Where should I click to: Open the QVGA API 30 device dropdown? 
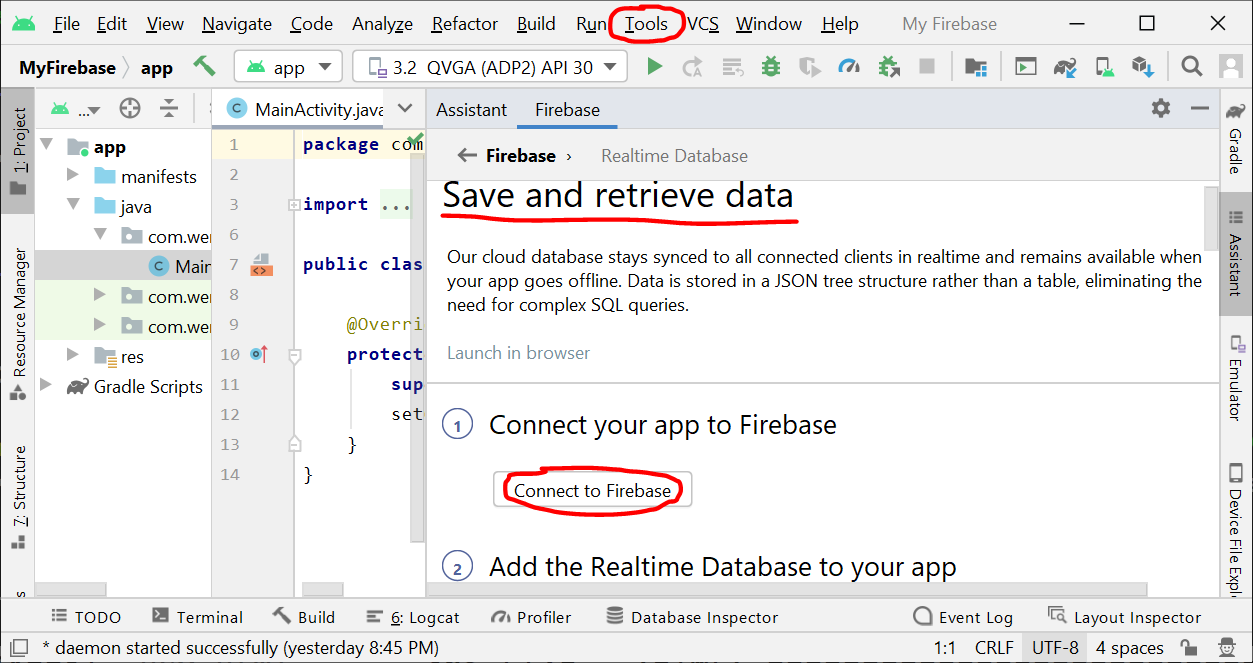(x=490, y=67)
